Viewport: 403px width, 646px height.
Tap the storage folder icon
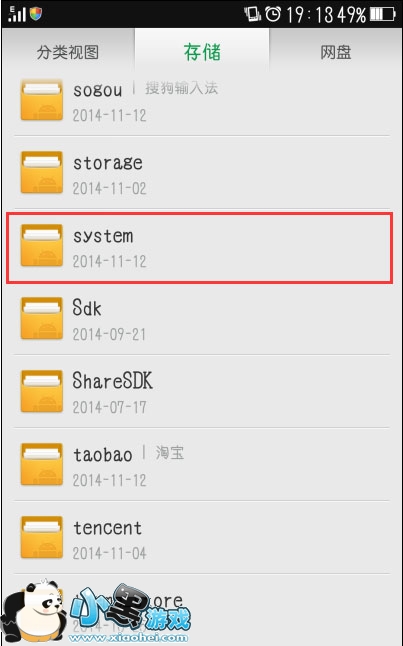coord(42,172)
